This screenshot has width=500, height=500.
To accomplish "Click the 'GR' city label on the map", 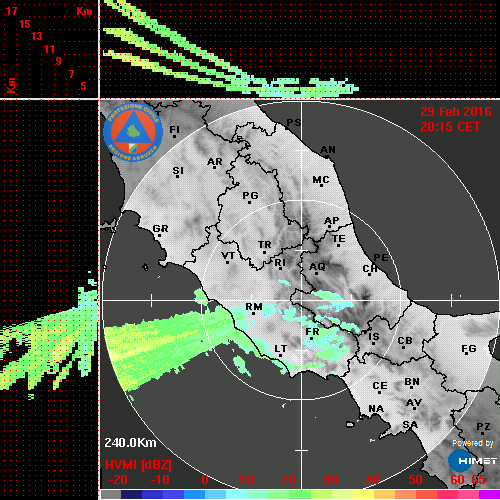I will click(x=160, y=229).
